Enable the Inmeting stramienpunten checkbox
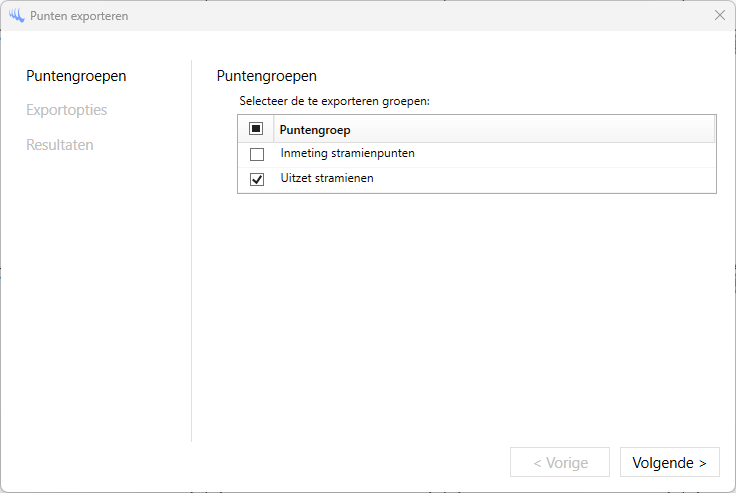 (257, 154)
